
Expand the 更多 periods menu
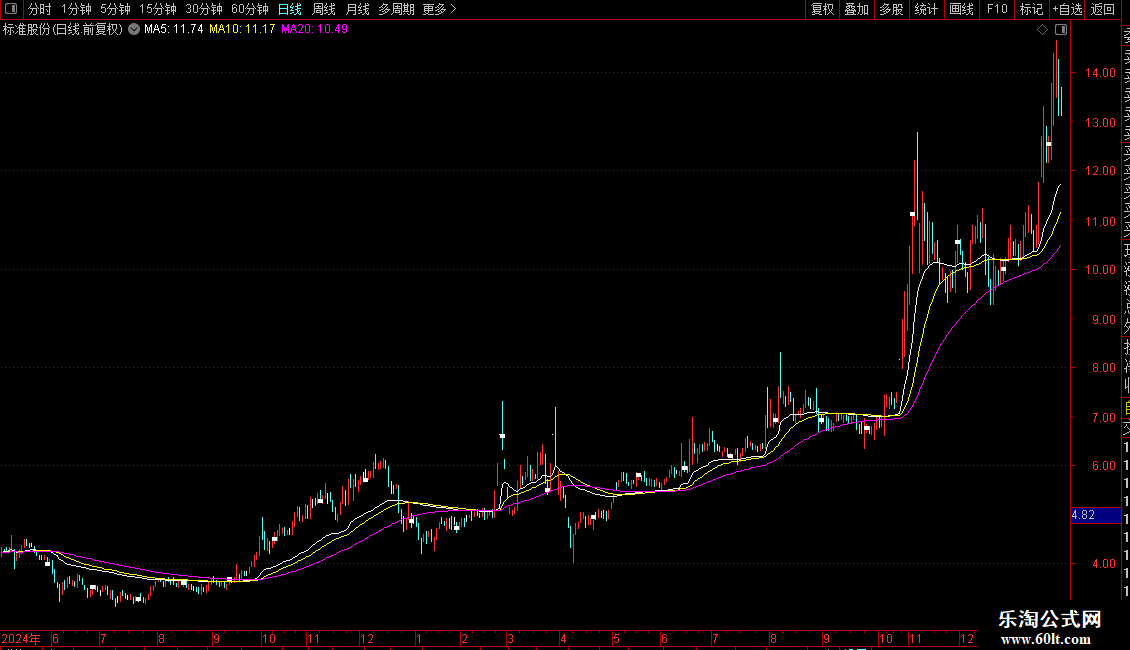440,9
